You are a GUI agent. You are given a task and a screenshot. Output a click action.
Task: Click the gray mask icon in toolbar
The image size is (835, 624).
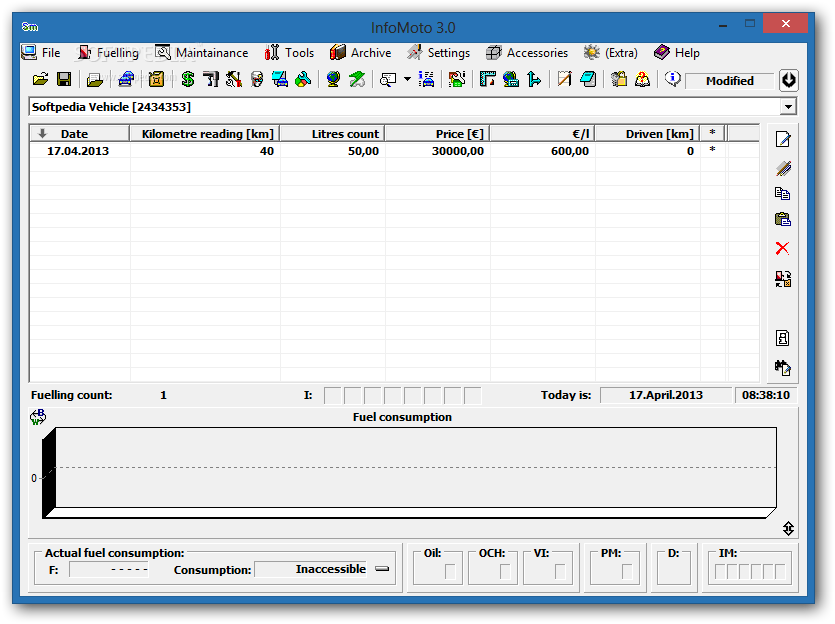click(257, 80)
